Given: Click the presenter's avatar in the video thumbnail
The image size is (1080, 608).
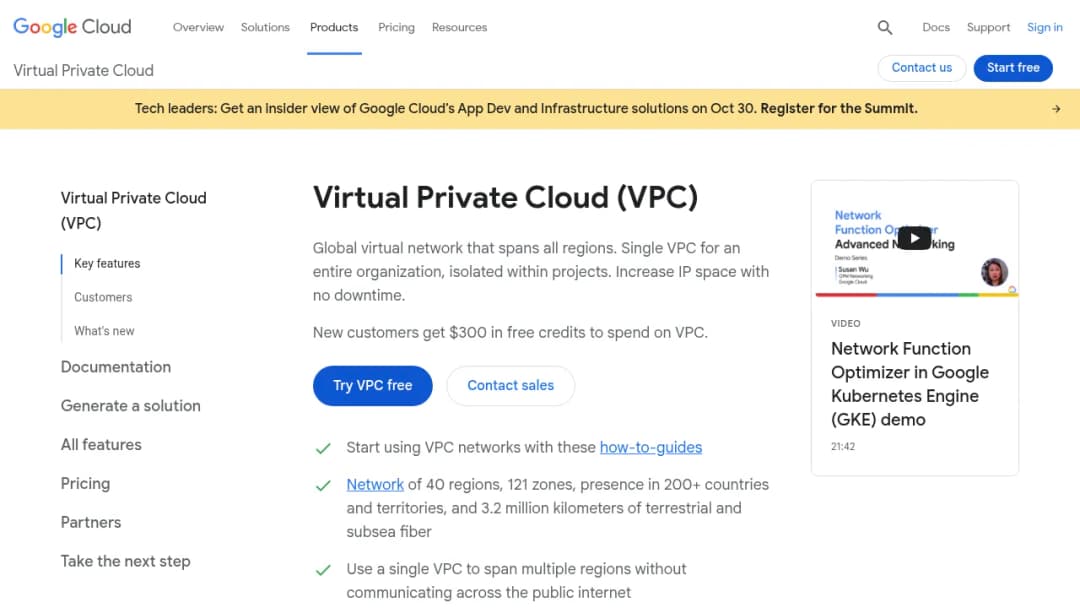Looking at the screenshot, I should (x=994, y=272).
